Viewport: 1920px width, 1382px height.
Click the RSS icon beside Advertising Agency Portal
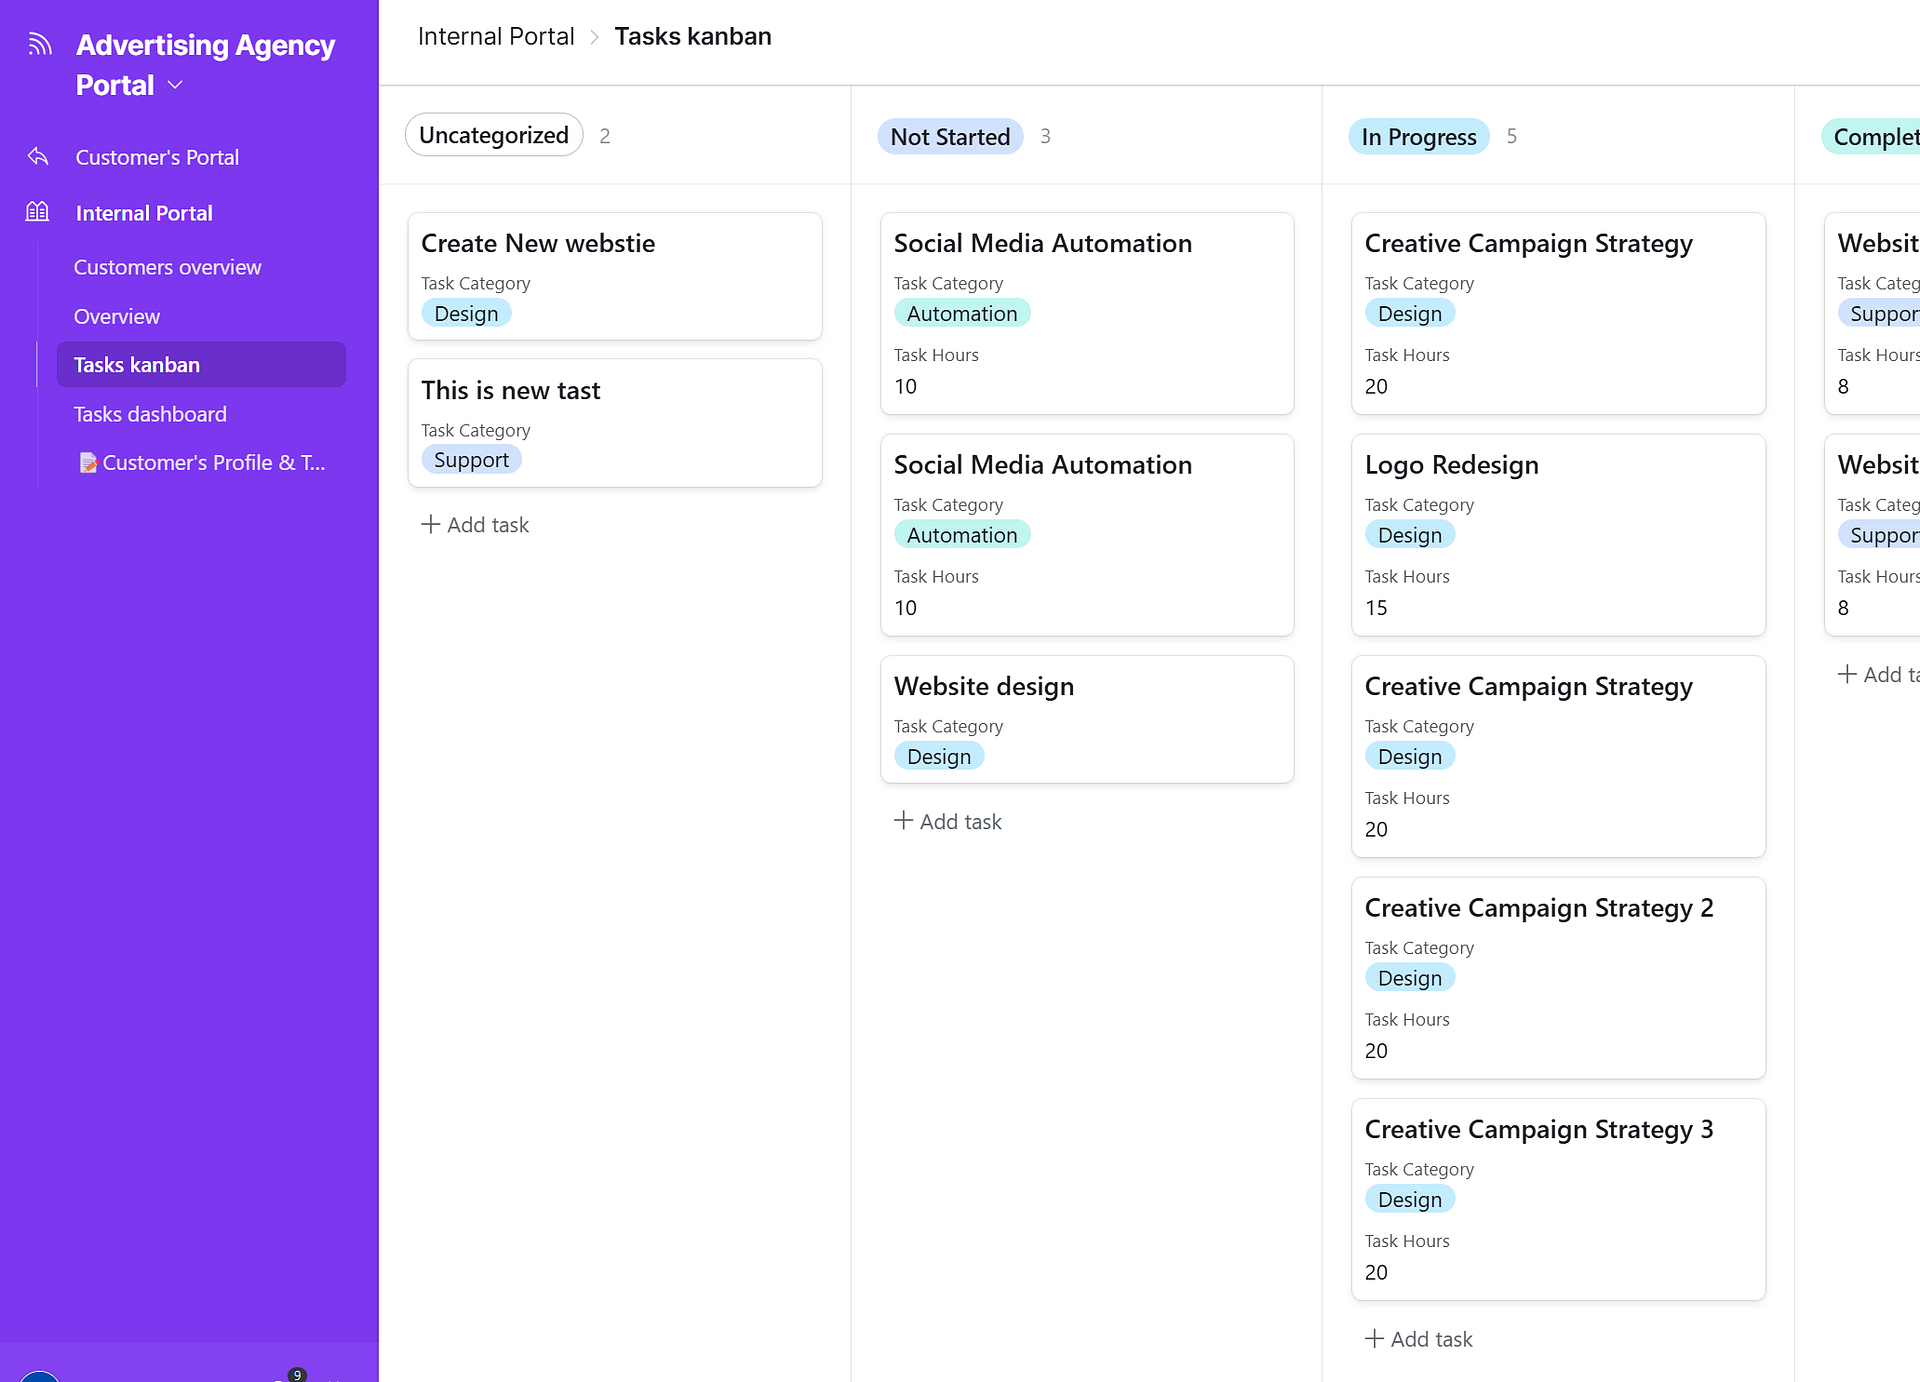[39, 44]
